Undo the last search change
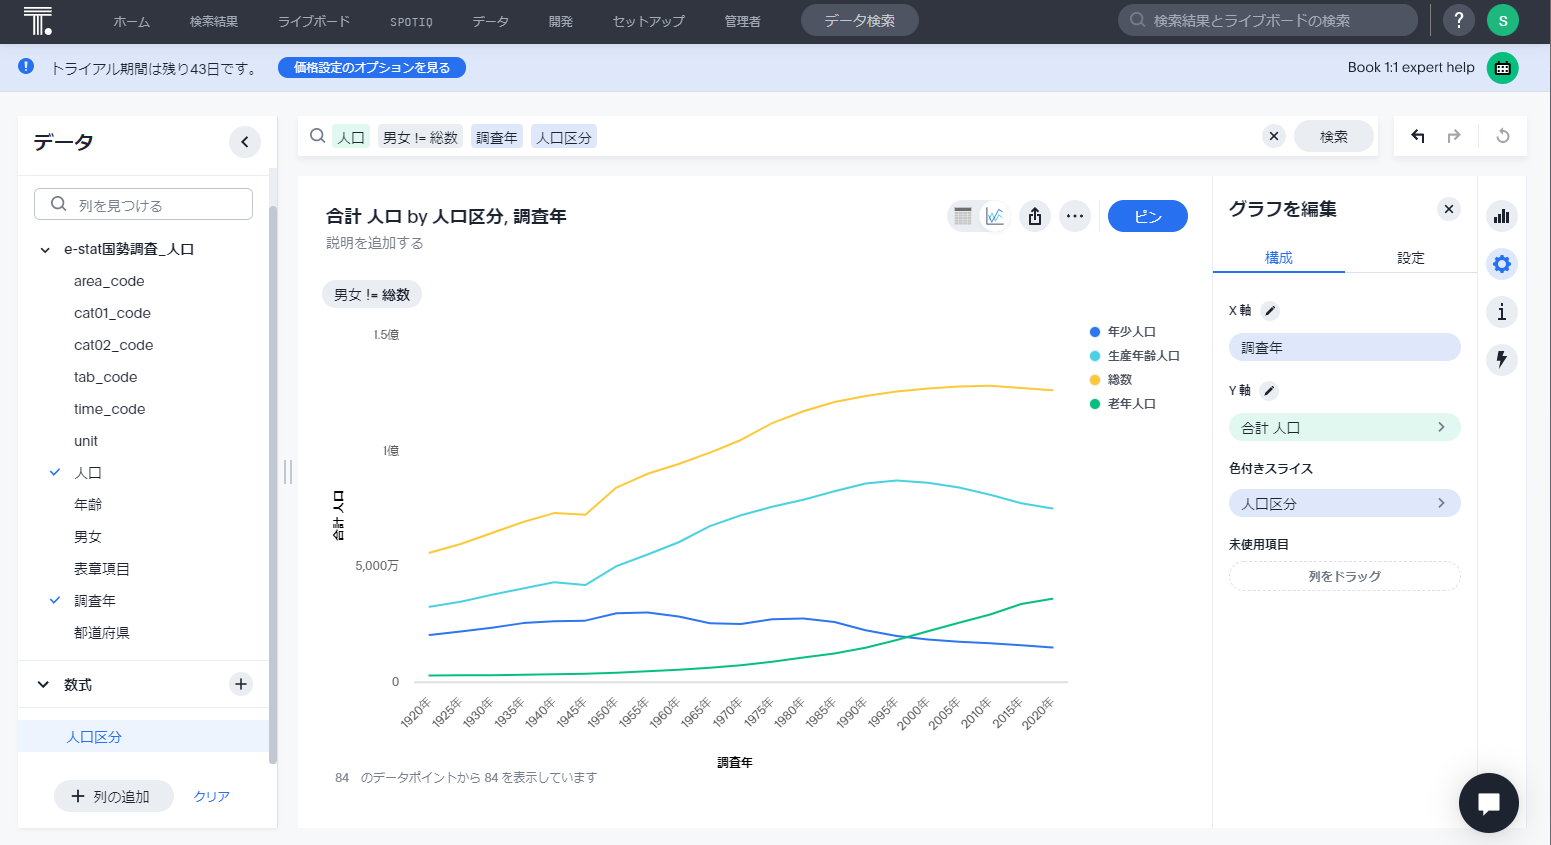1551x845 pixels. click(x=1417, y=135)
